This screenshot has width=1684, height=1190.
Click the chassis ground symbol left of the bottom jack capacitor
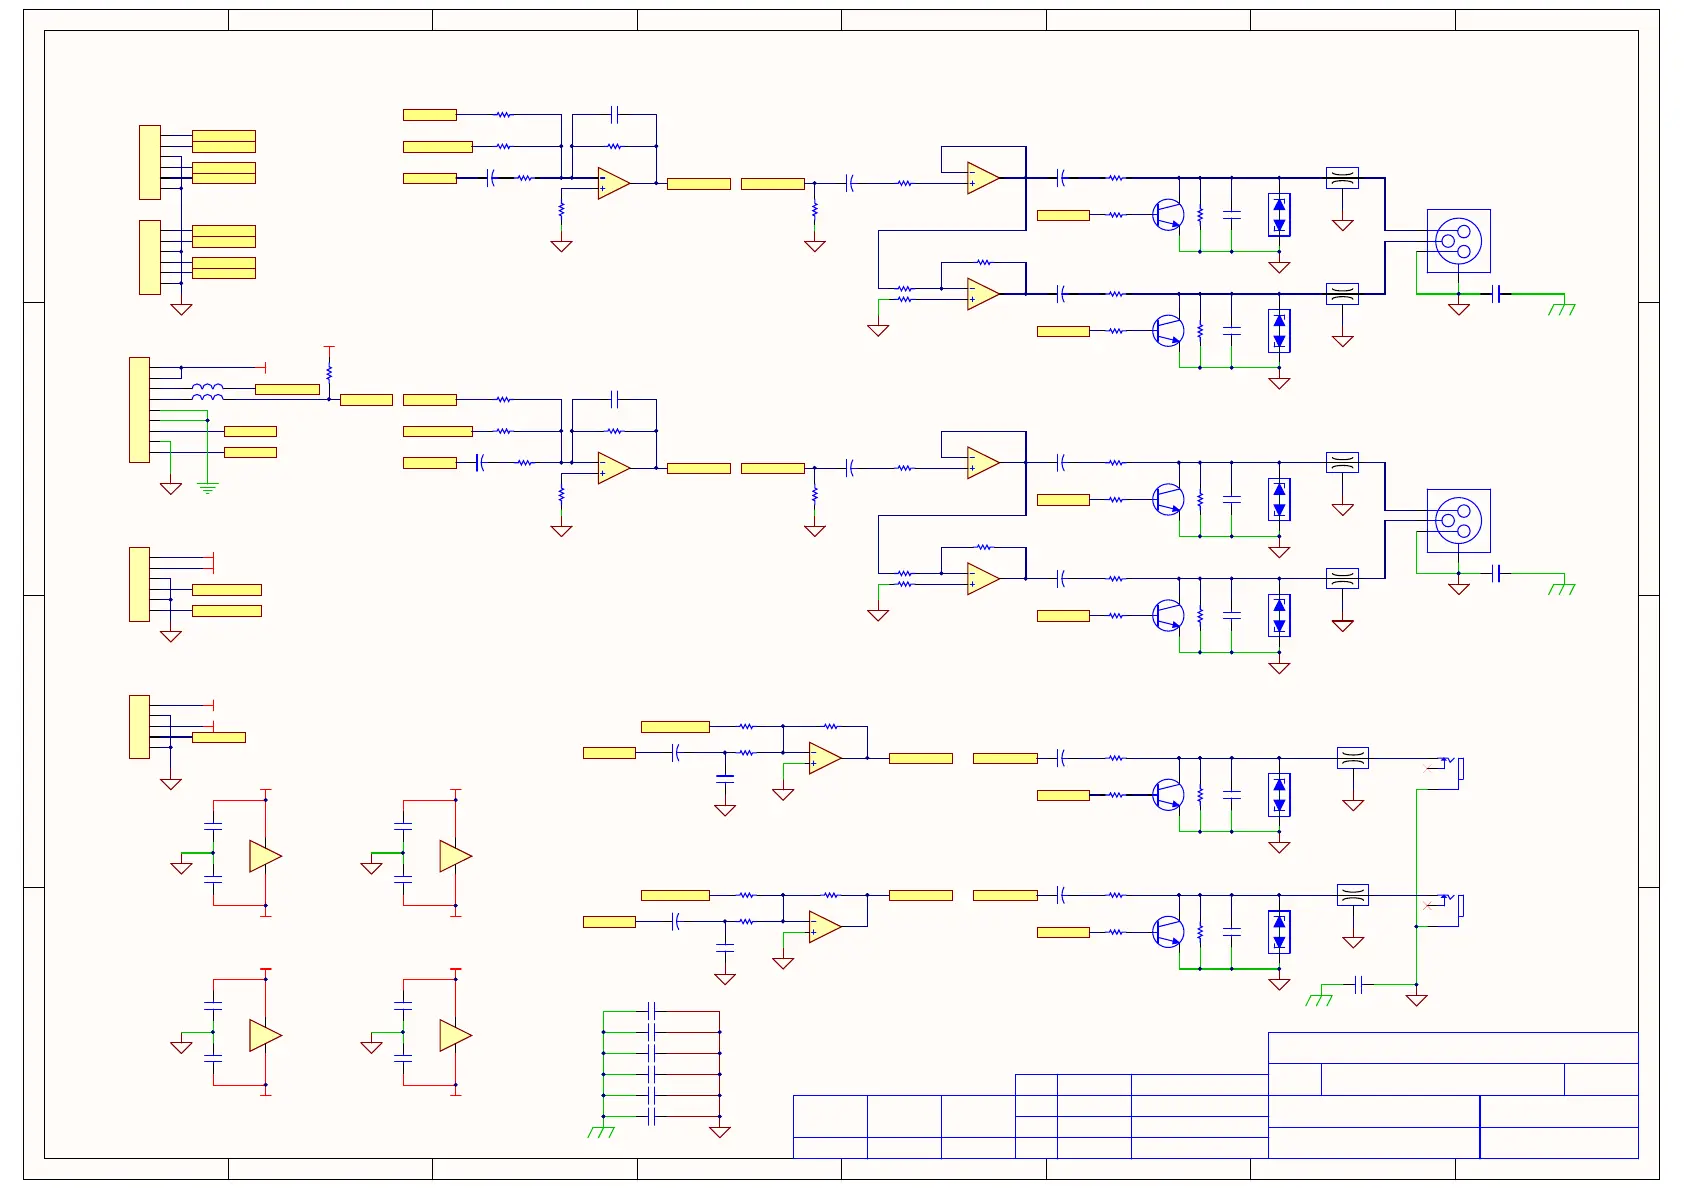pyautogui.click(x=1319, y=999)
